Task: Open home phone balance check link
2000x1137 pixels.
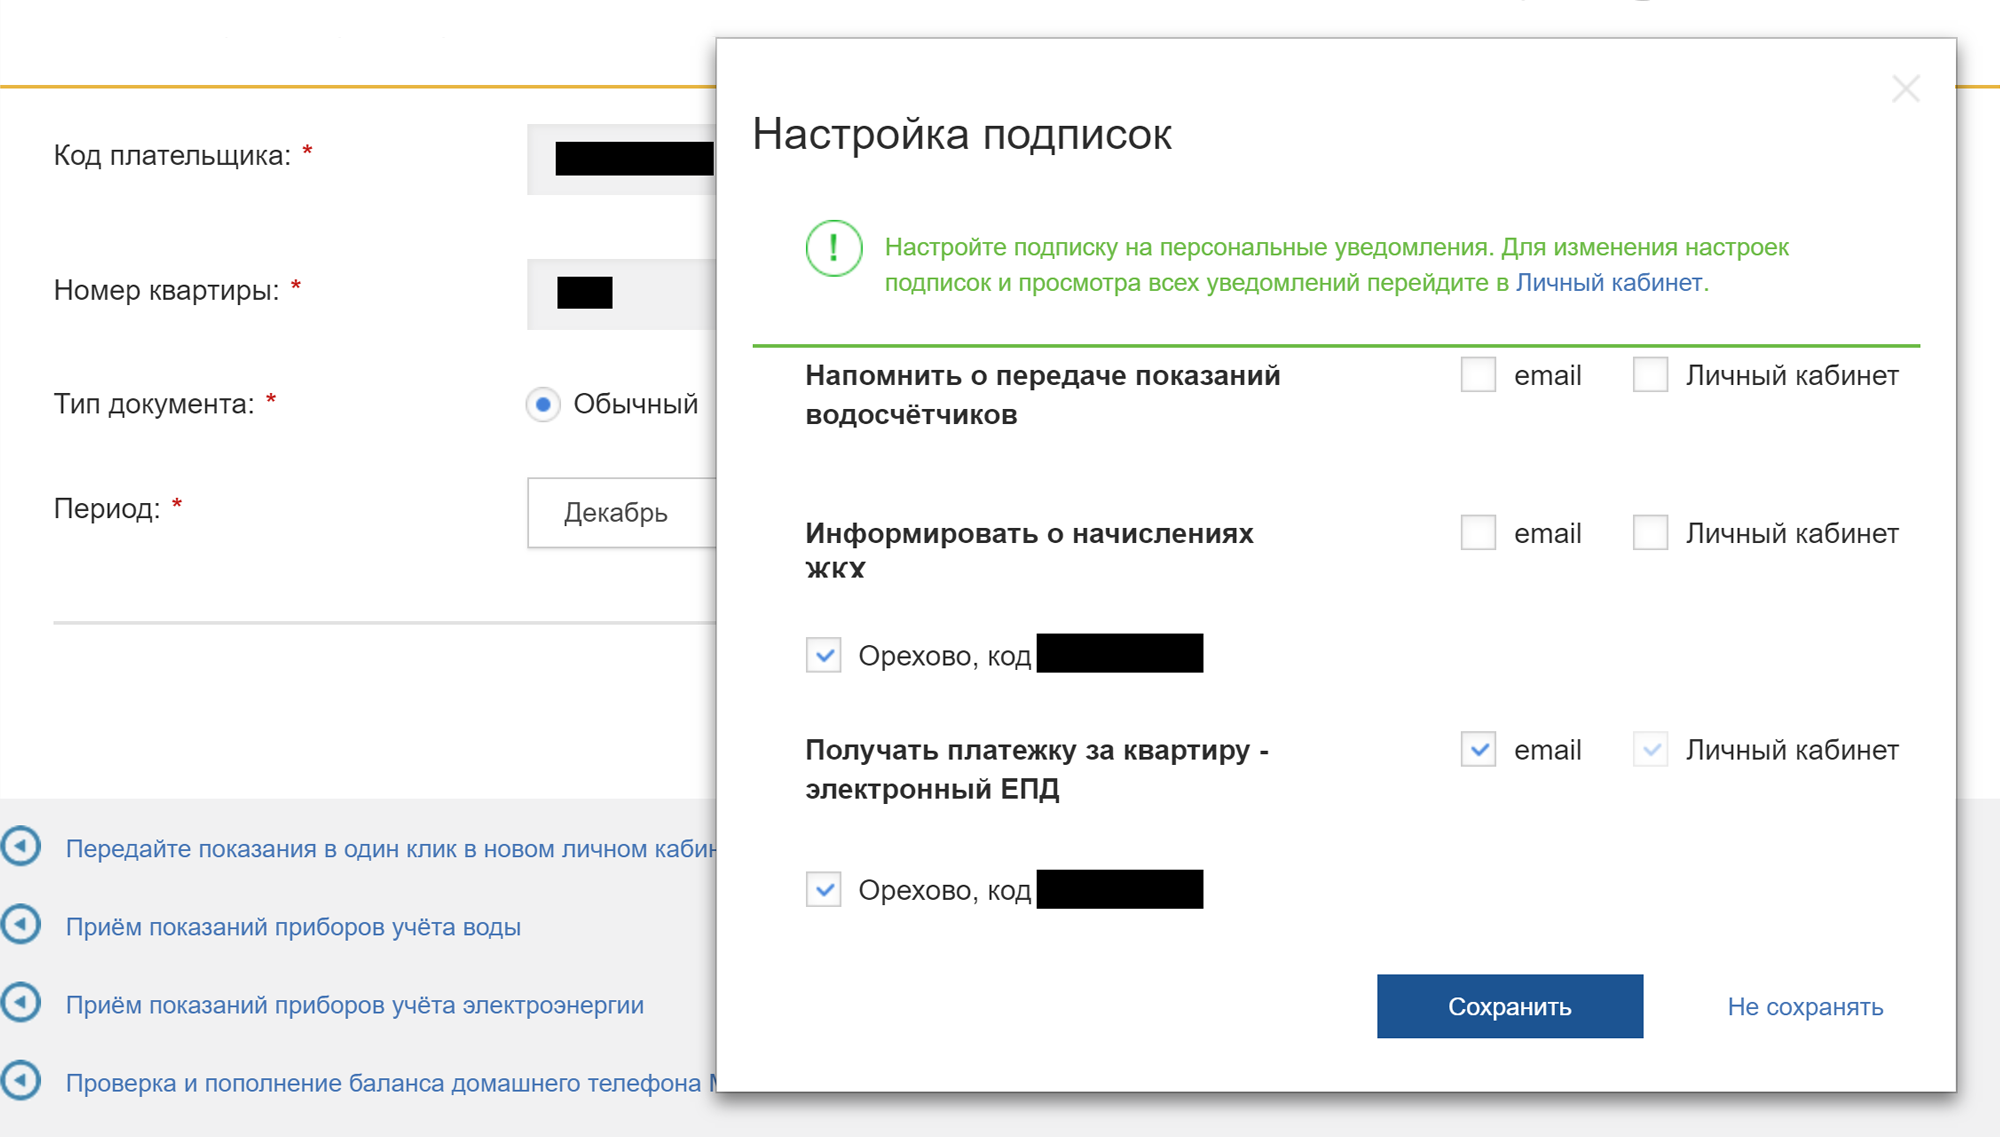Action: 391,1083
